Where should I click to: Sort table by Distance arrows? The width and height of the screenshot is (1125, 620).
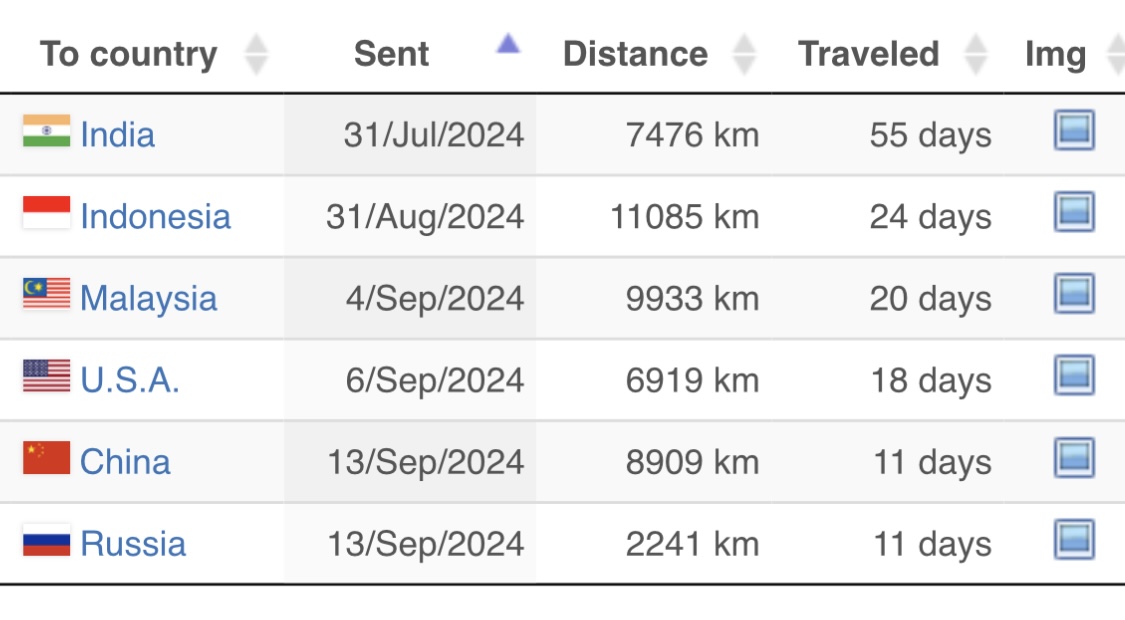[744, 54]
